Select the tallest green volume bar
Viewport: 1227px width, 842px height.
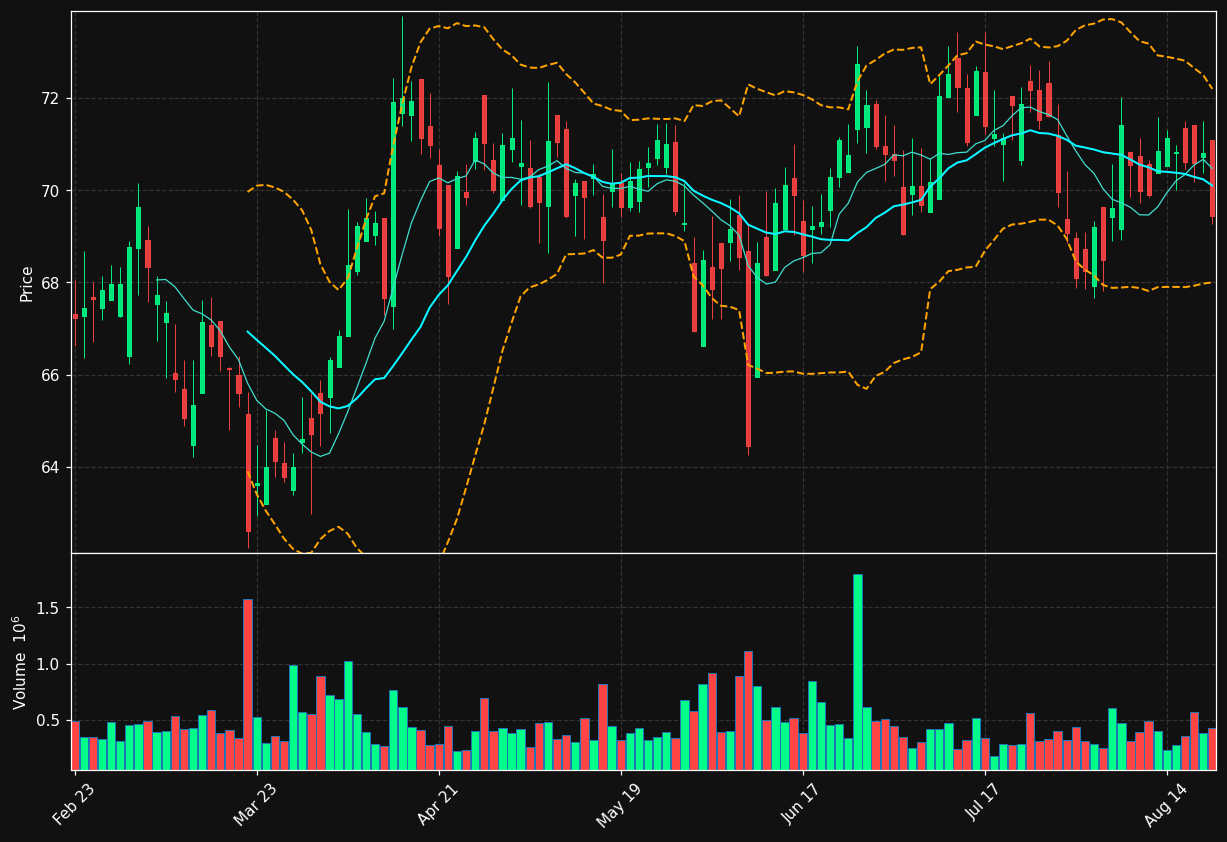pyautogui.click(x=857, y=672)
